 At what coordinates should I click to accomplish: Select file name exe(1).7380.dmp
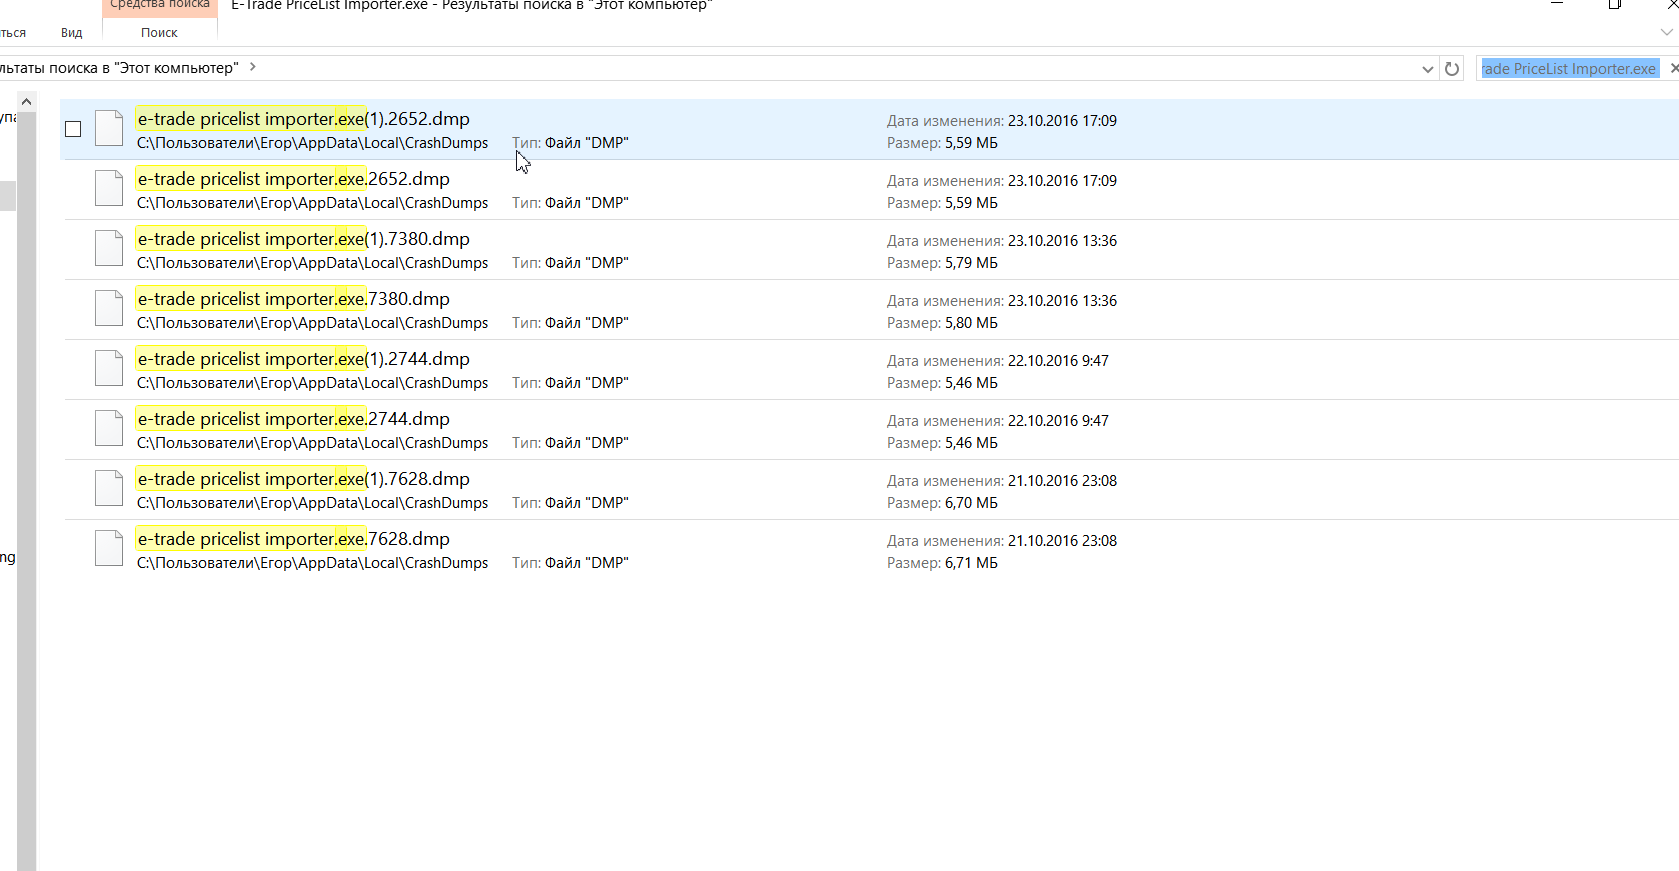[x=303, y=239]
